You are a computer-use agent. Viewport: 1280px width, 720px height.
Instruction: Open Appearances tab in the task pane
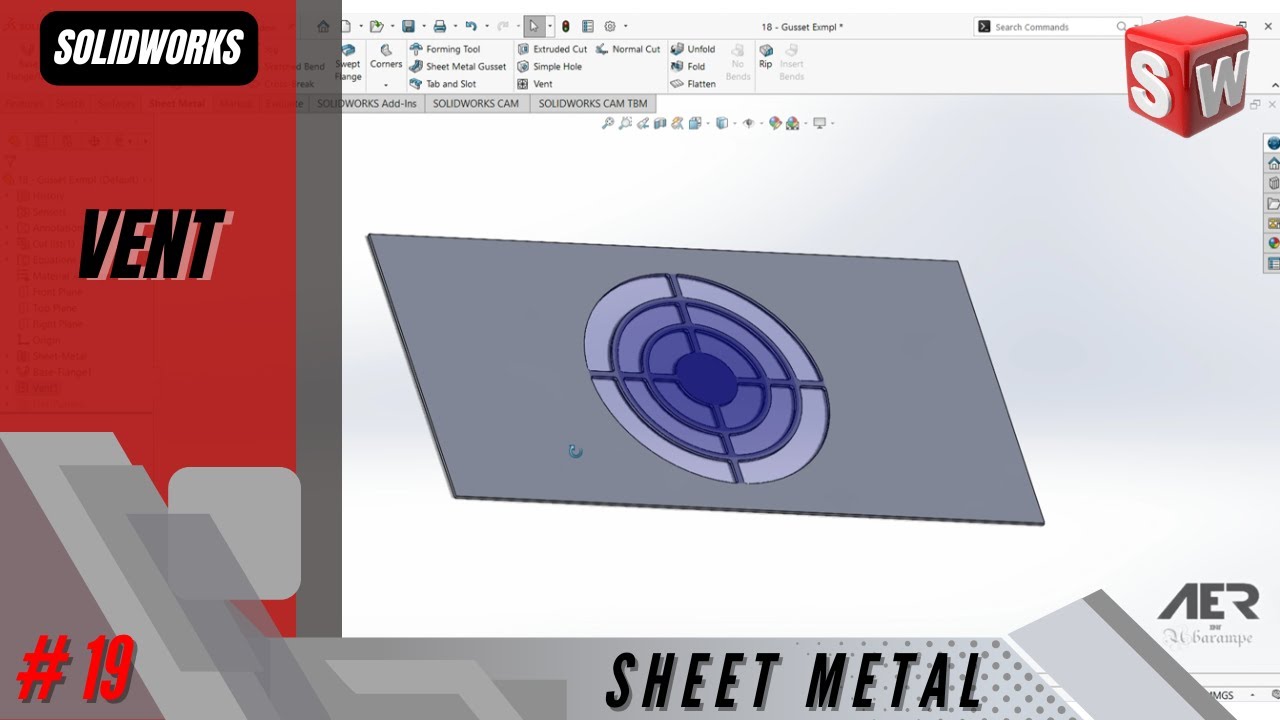(x=1273, y=242)
